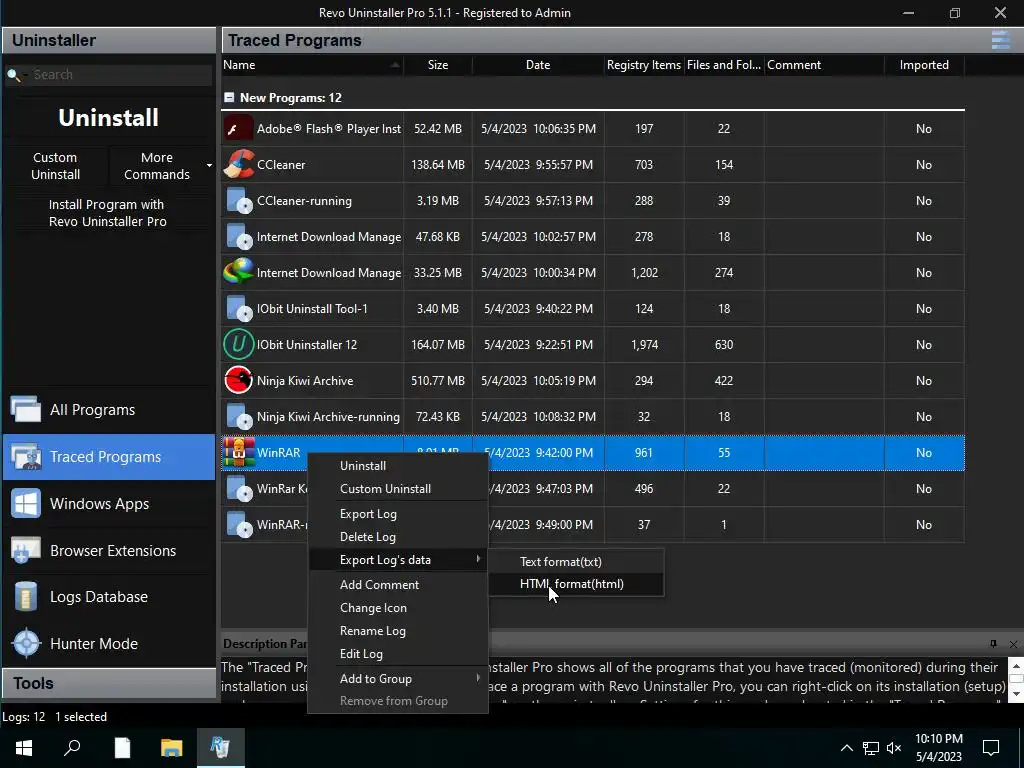Click the WinRAR books icon in selected row
1024x768 pixels.
point(238,453)
